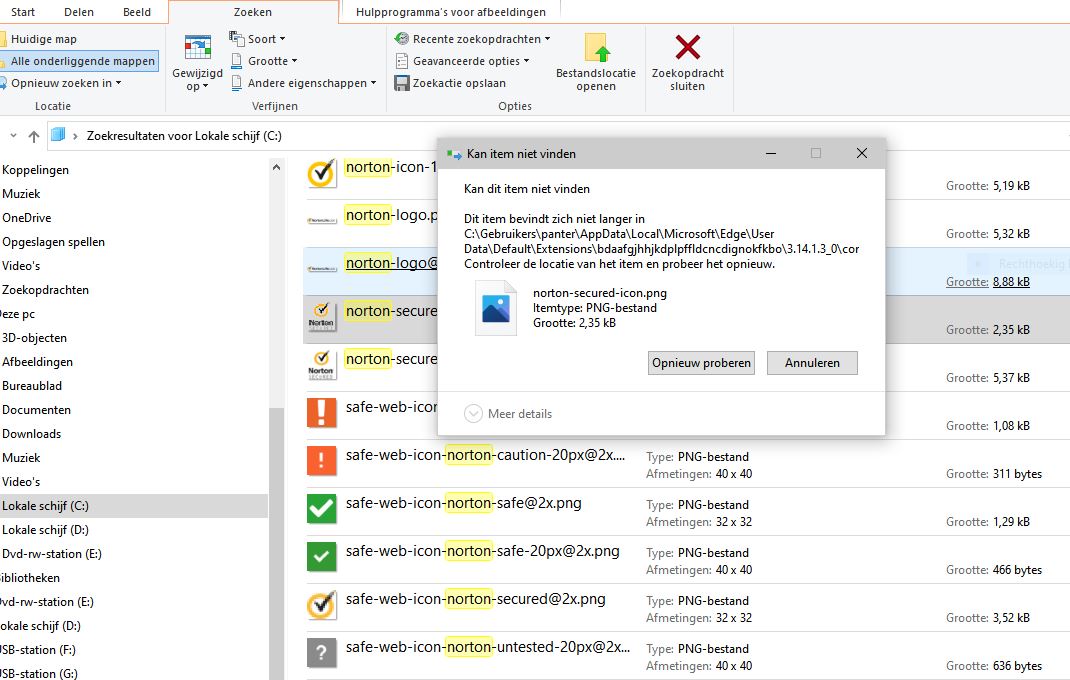Expand Geavanceerde opties dropdown

[x=463, y=61]
